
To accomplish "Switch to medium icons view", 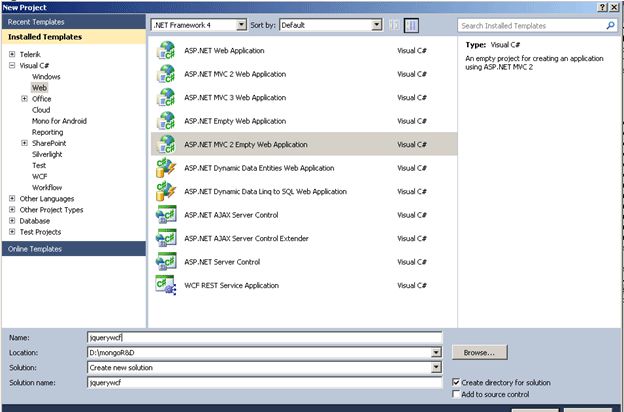I will (x=411, y=25).
